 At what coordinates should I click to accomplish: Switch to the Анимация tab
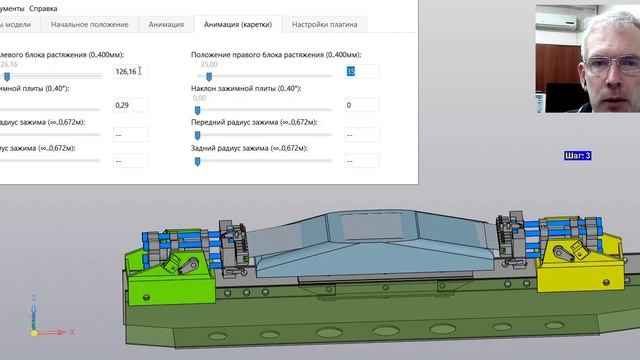[166, 24]
